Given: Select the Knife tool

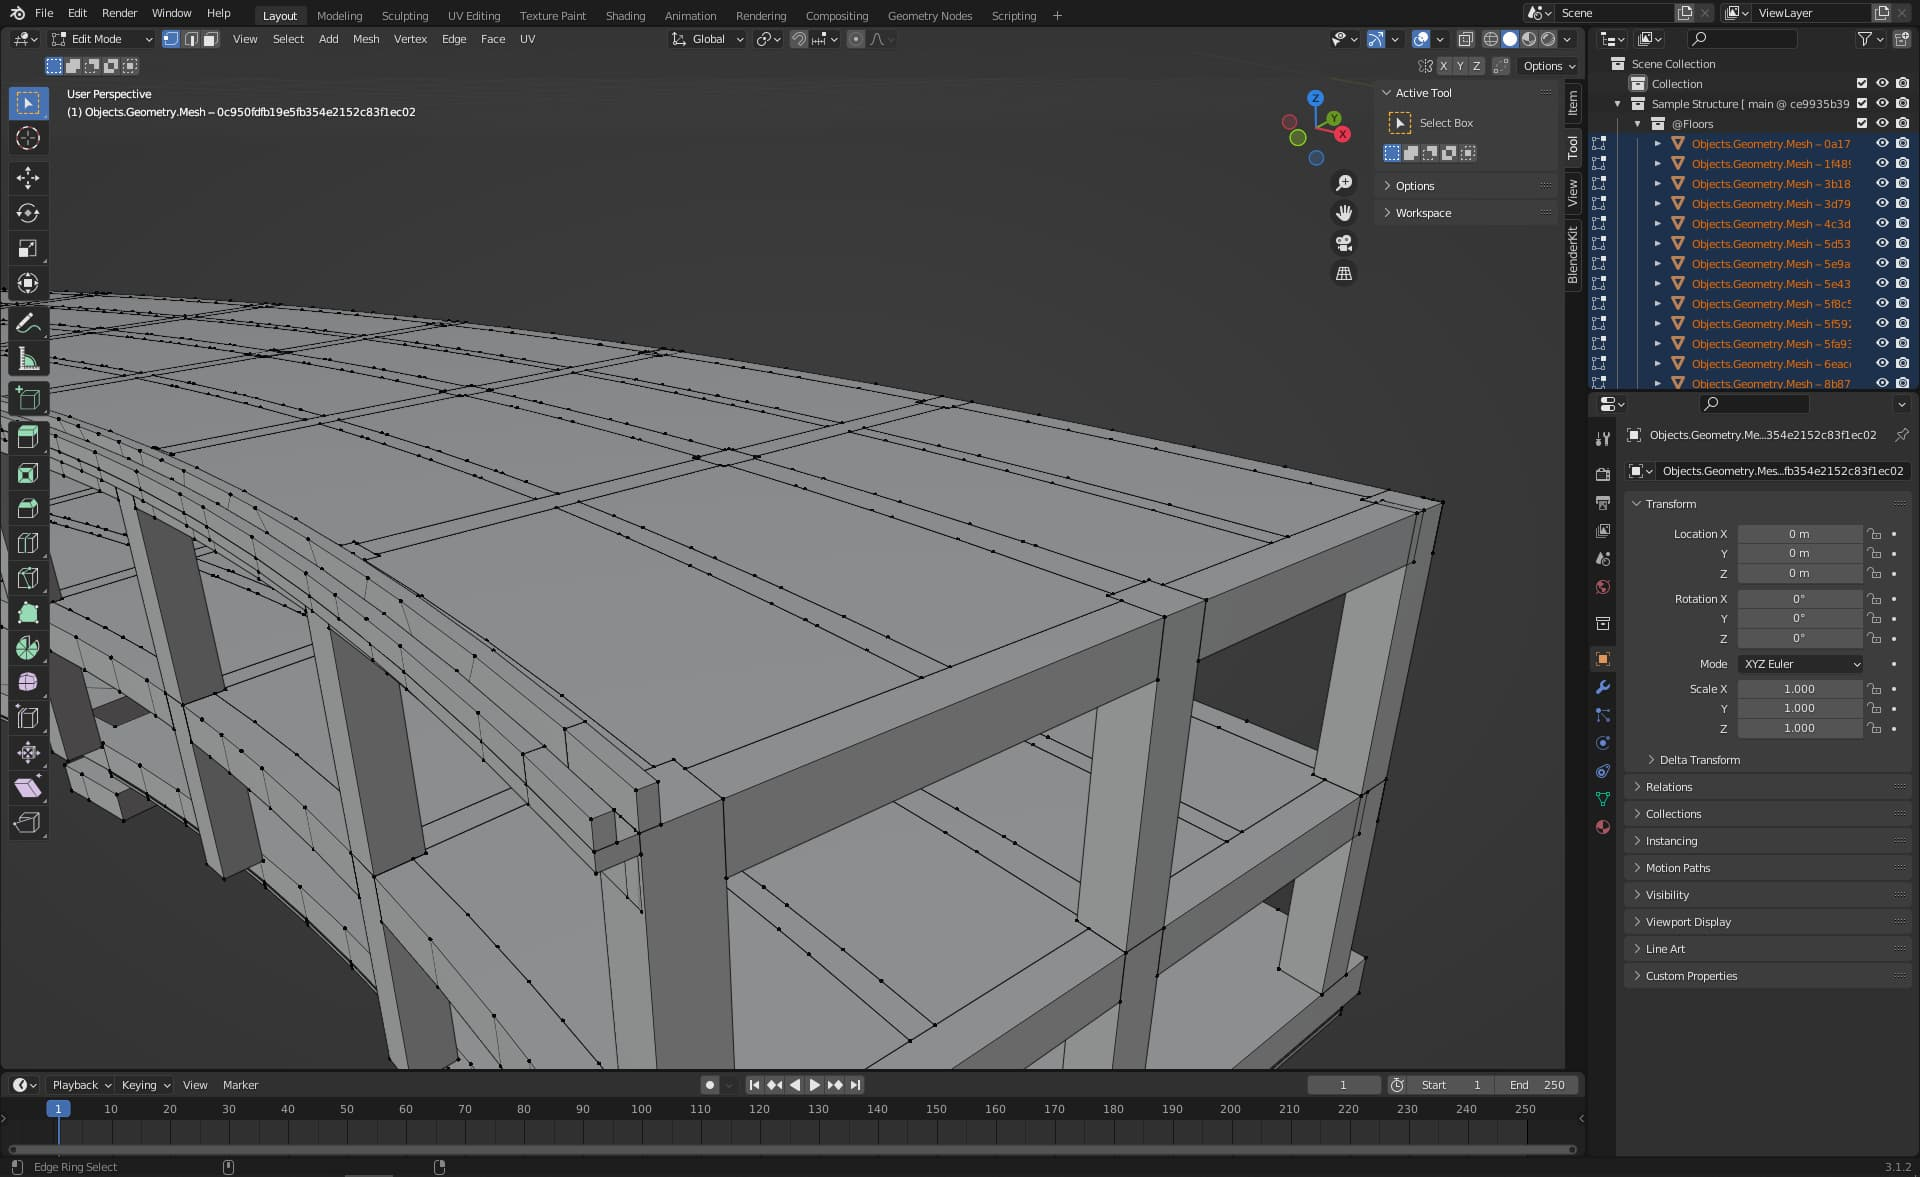Looking at the screenshot, I should (28, 578).
